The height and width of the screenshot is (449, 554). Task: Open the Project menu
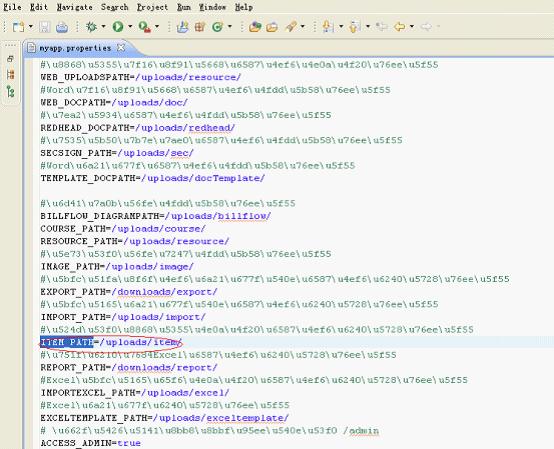click(x=153, y=7)
